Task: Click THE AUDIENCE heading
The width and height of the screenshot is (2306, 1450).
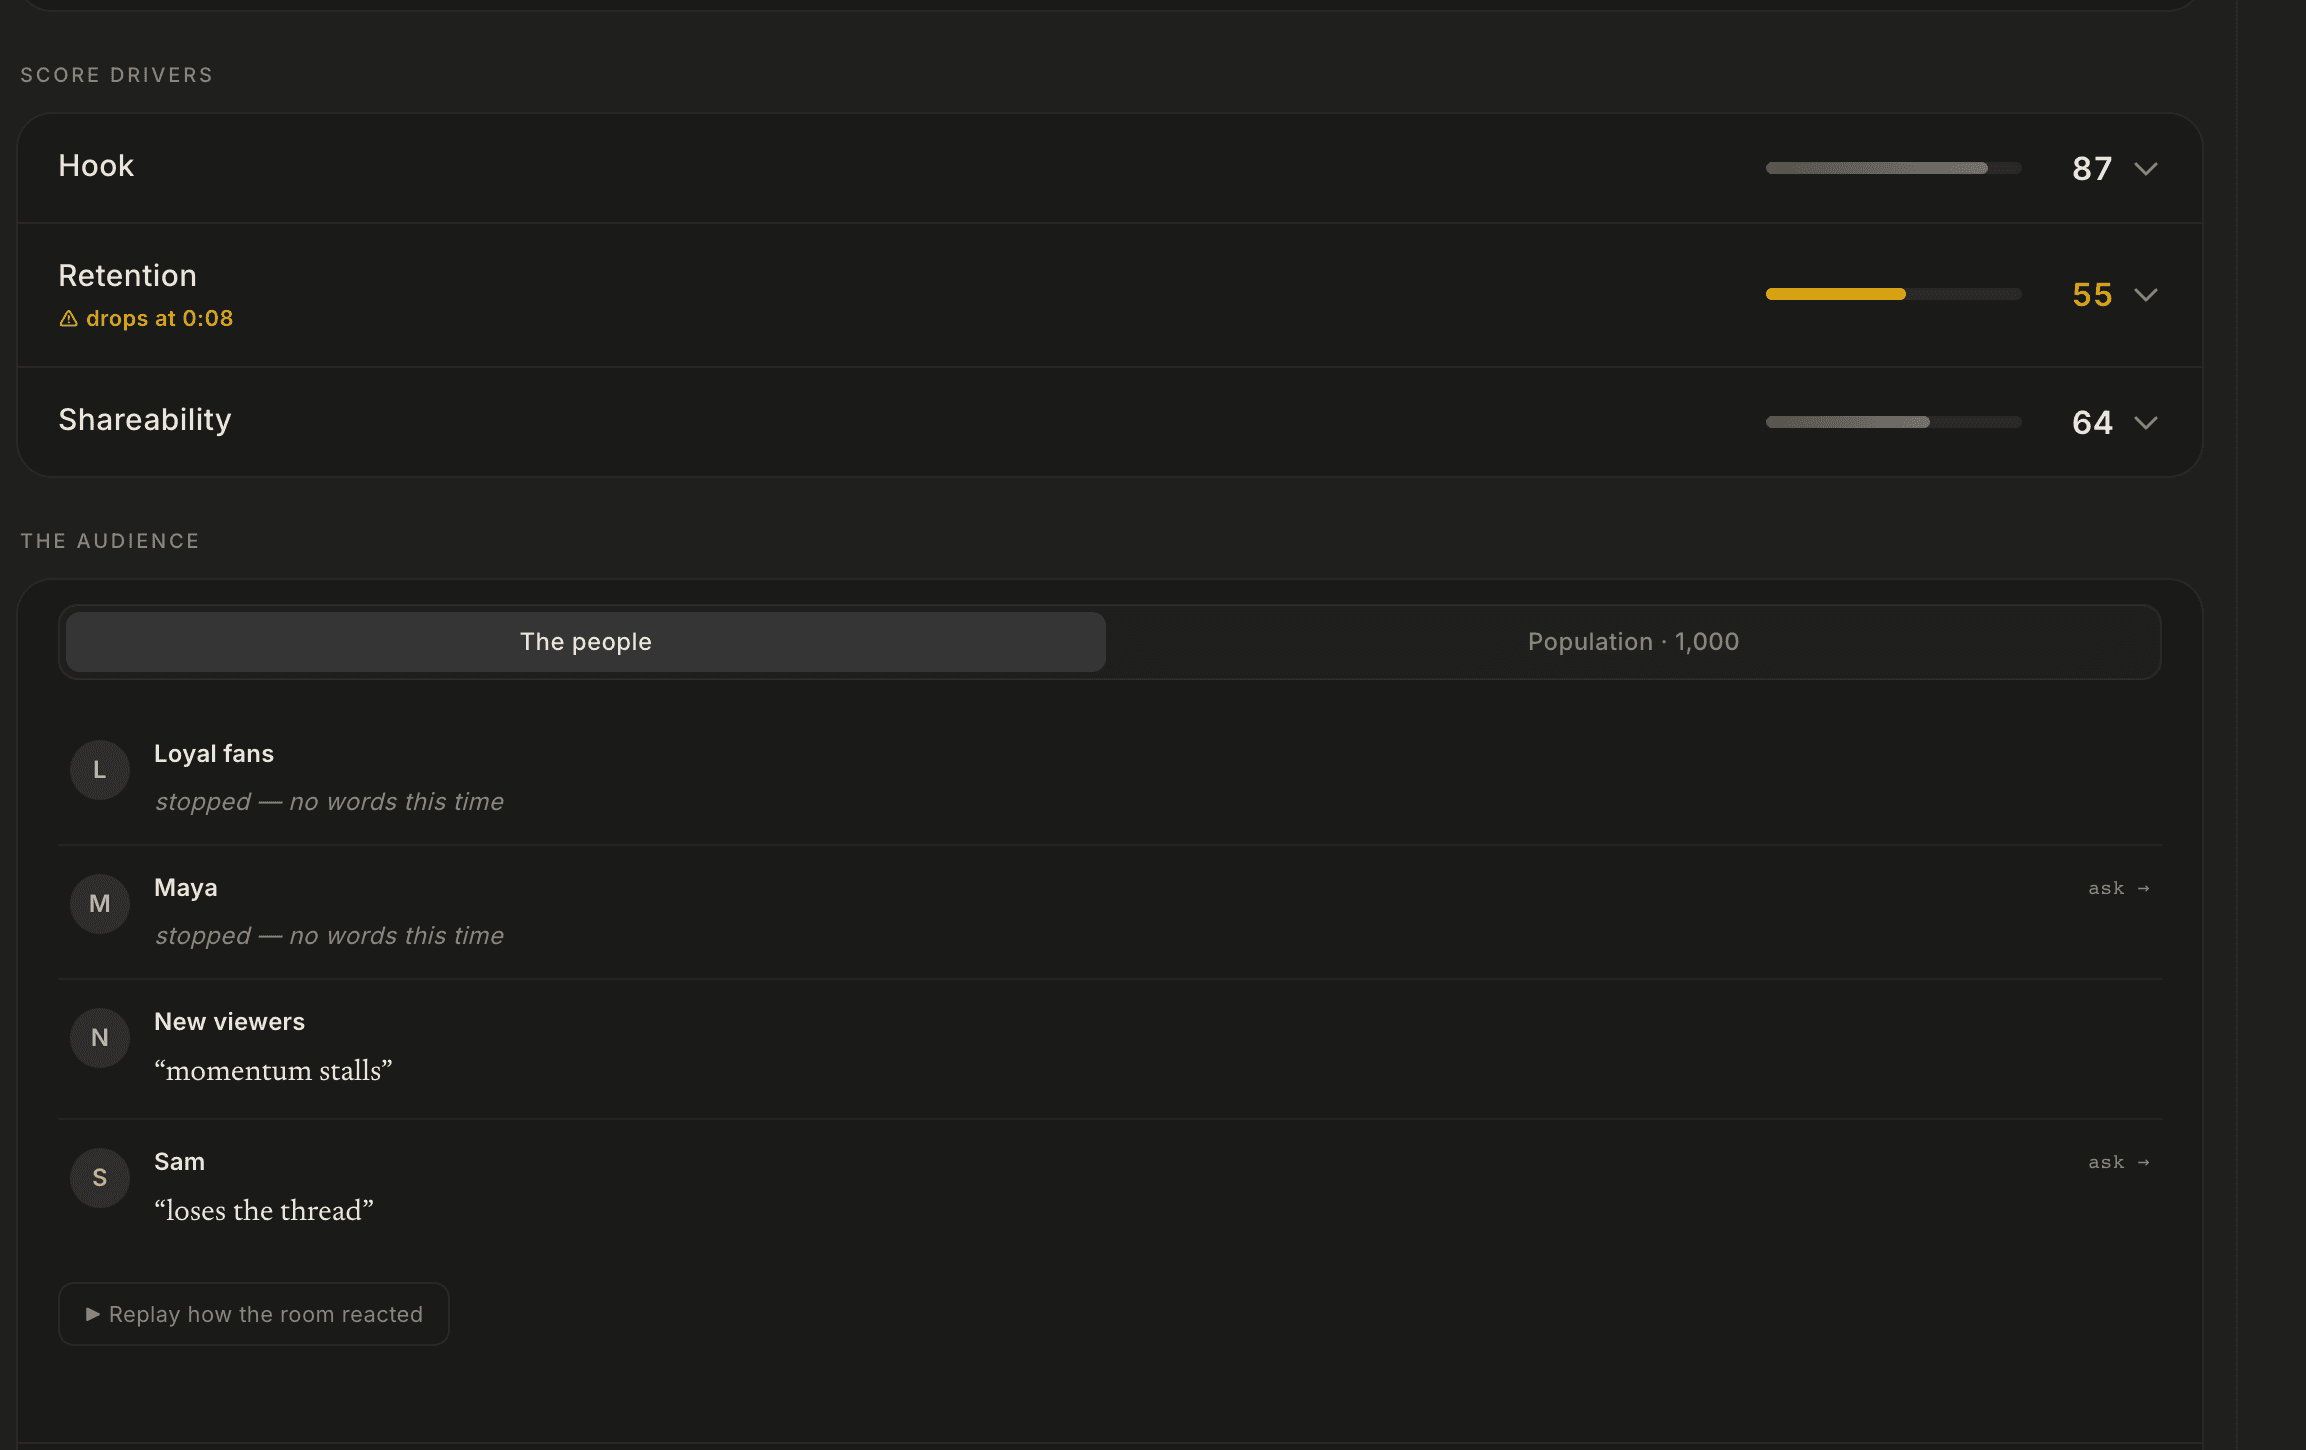Action: point(110,541)
